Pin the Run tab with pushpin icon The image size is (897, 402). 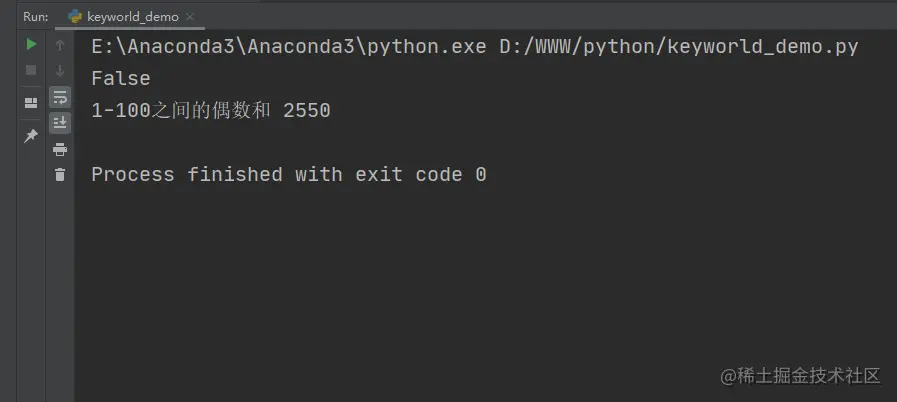[31, 136]
